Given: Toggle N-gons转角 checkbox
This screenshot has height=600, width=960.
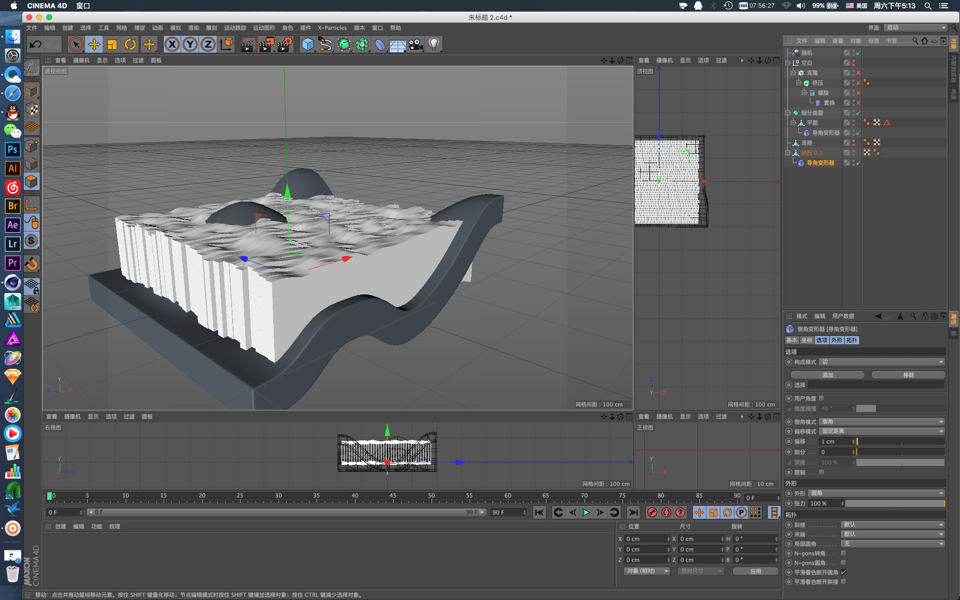Looking at the screenshot, I should click(x=844, y=553).
